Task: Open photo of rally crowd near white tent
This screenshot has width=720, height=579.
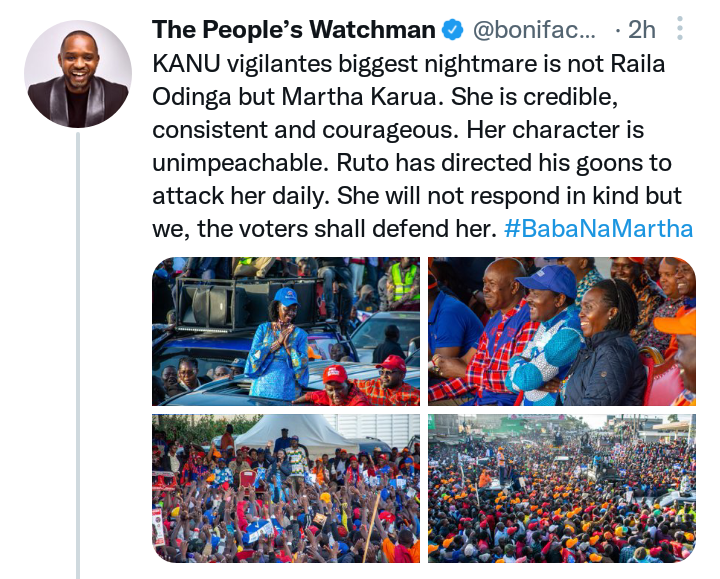Action: (x=286, y=488)
